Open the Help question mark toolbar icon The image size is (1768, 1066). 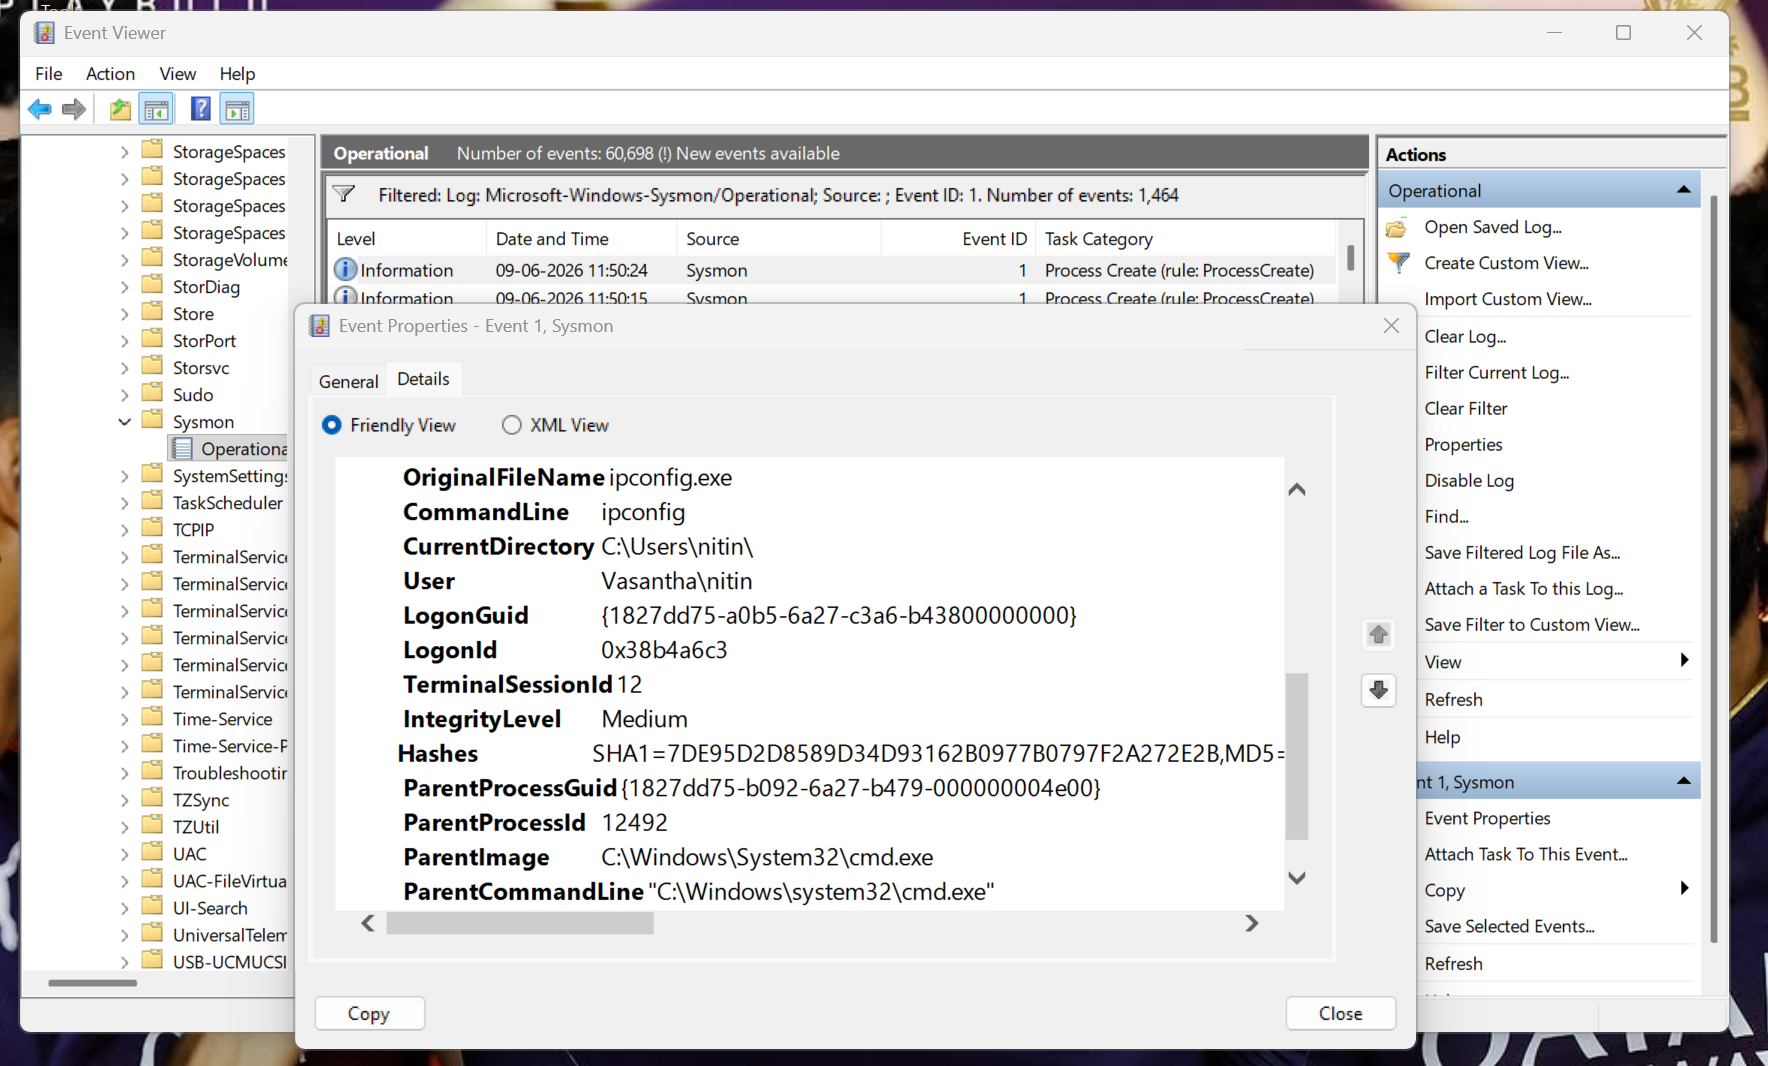click(200, 109)
